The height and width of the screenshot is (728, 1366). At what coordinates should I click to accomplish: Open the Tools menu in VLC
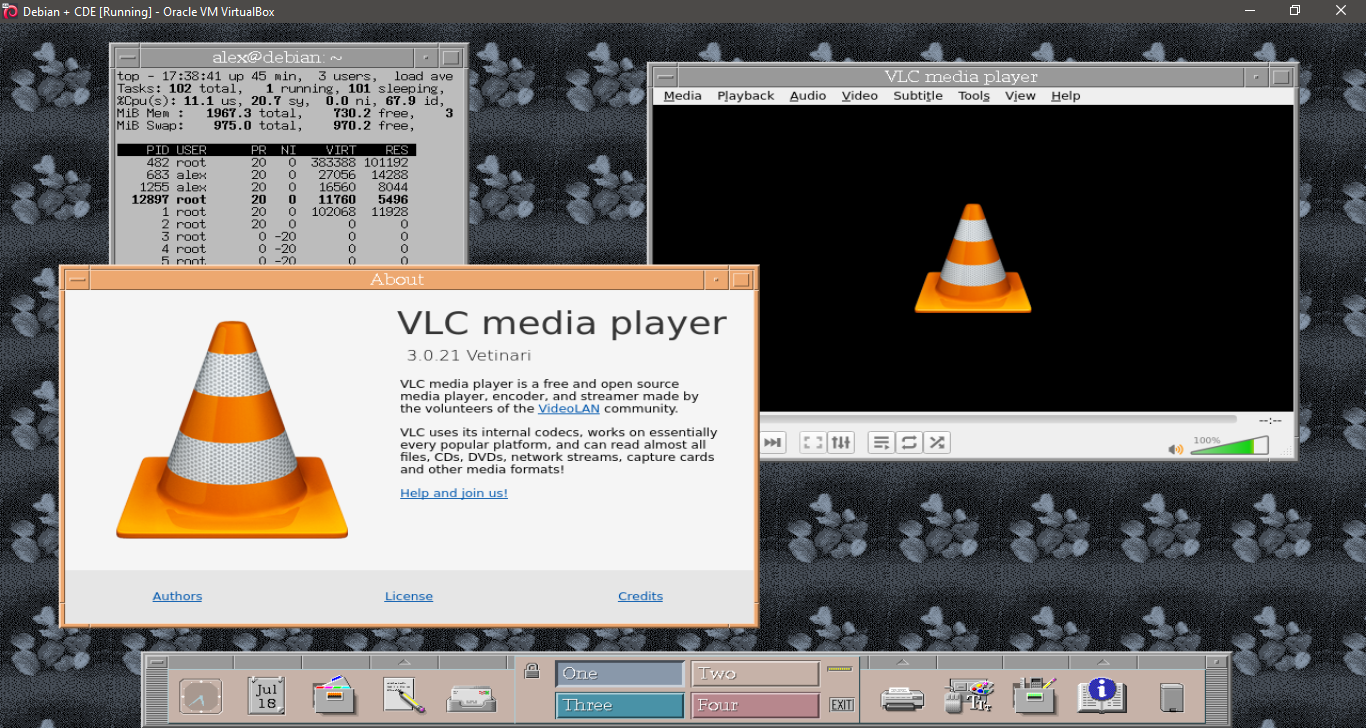tap(973, 96)
